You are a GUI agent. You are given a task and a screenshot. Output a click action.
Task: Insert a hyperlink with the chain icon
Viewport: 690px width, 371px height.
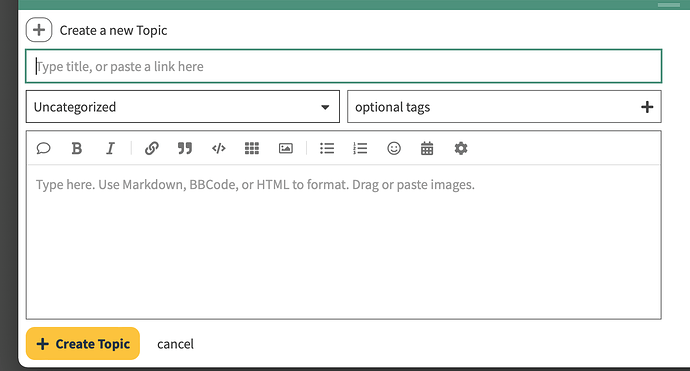pos(151,148)
